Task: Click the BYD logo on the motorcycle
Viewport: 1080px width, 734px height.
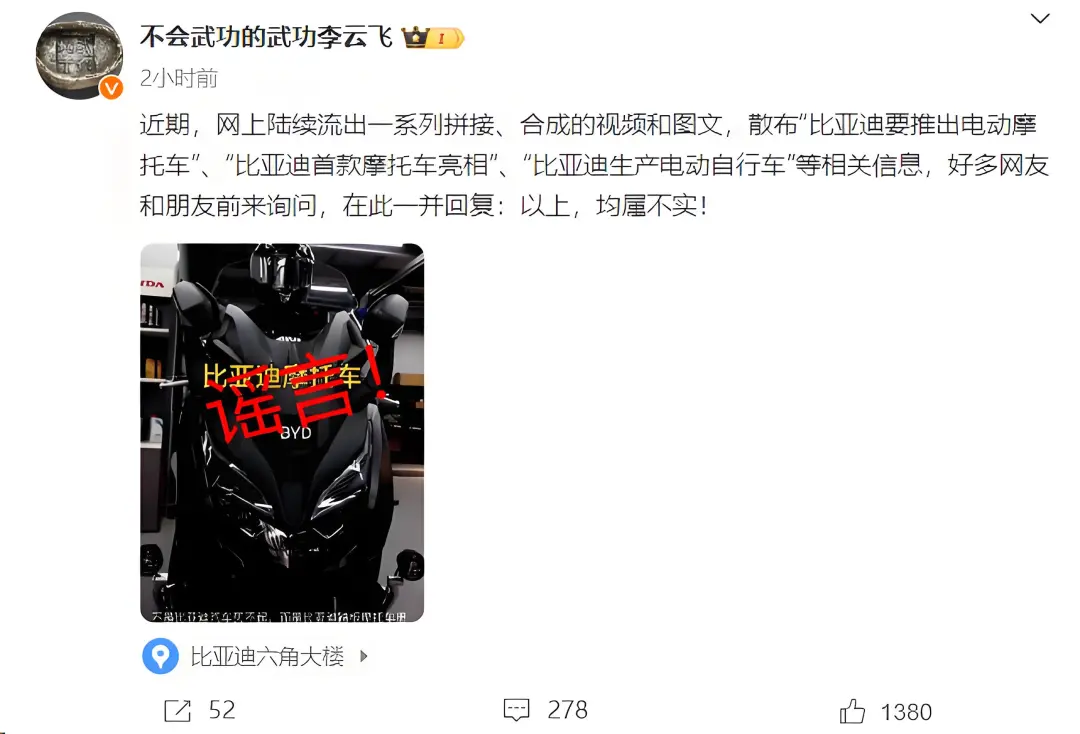Action: click(296, 432)
